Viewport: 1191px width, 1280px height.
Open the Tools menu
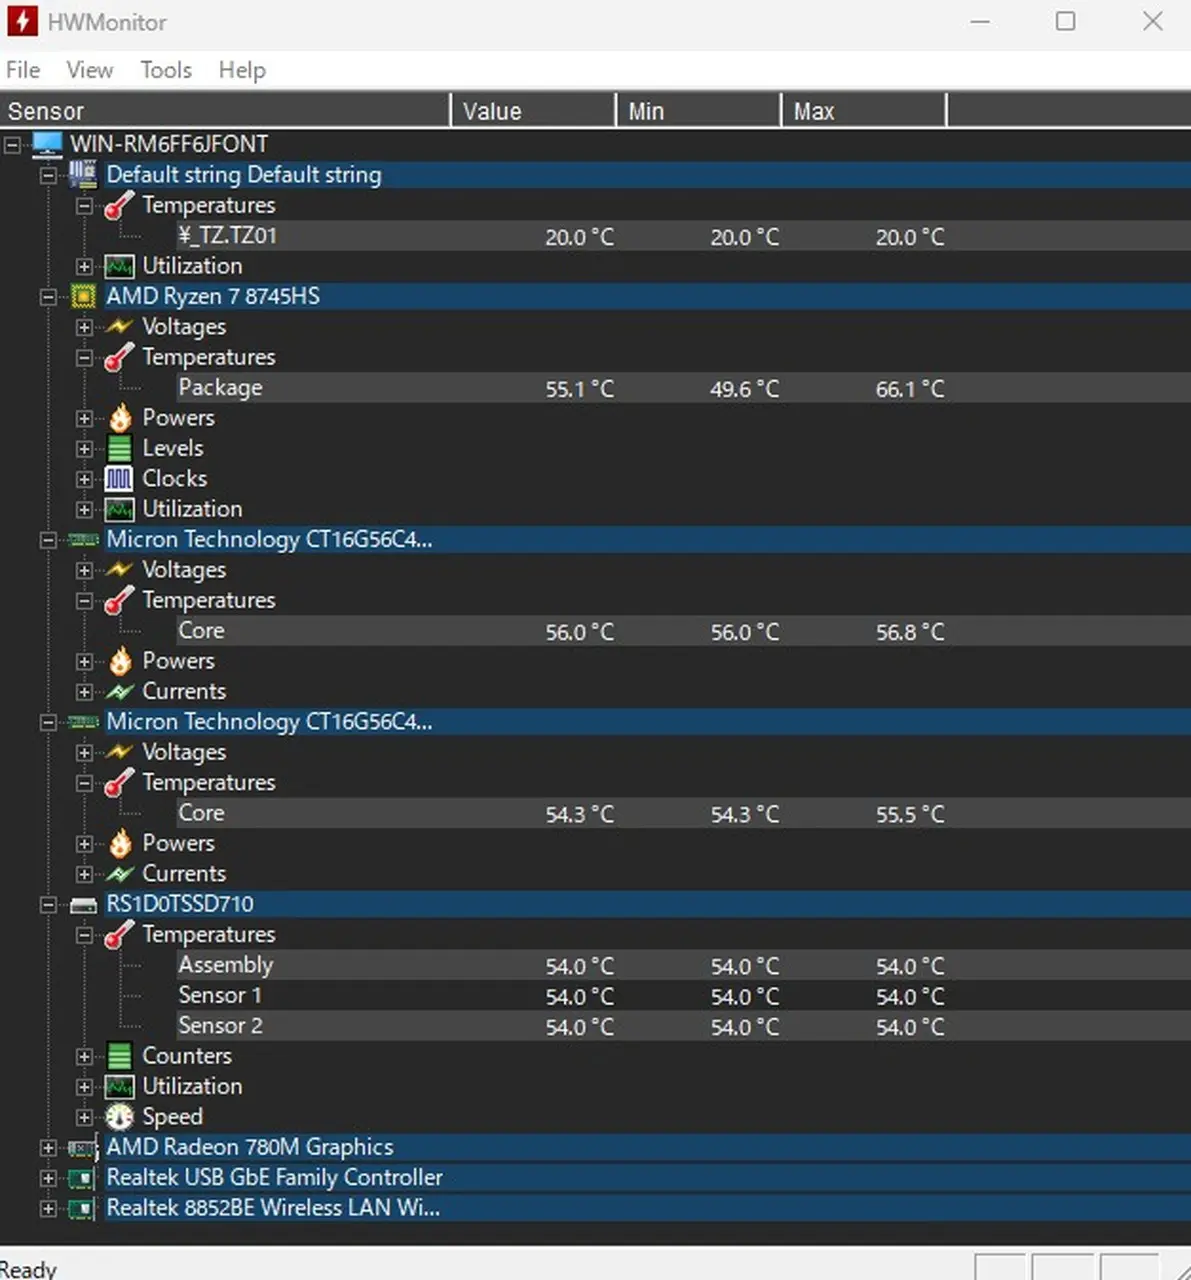[x=165, y=70]
